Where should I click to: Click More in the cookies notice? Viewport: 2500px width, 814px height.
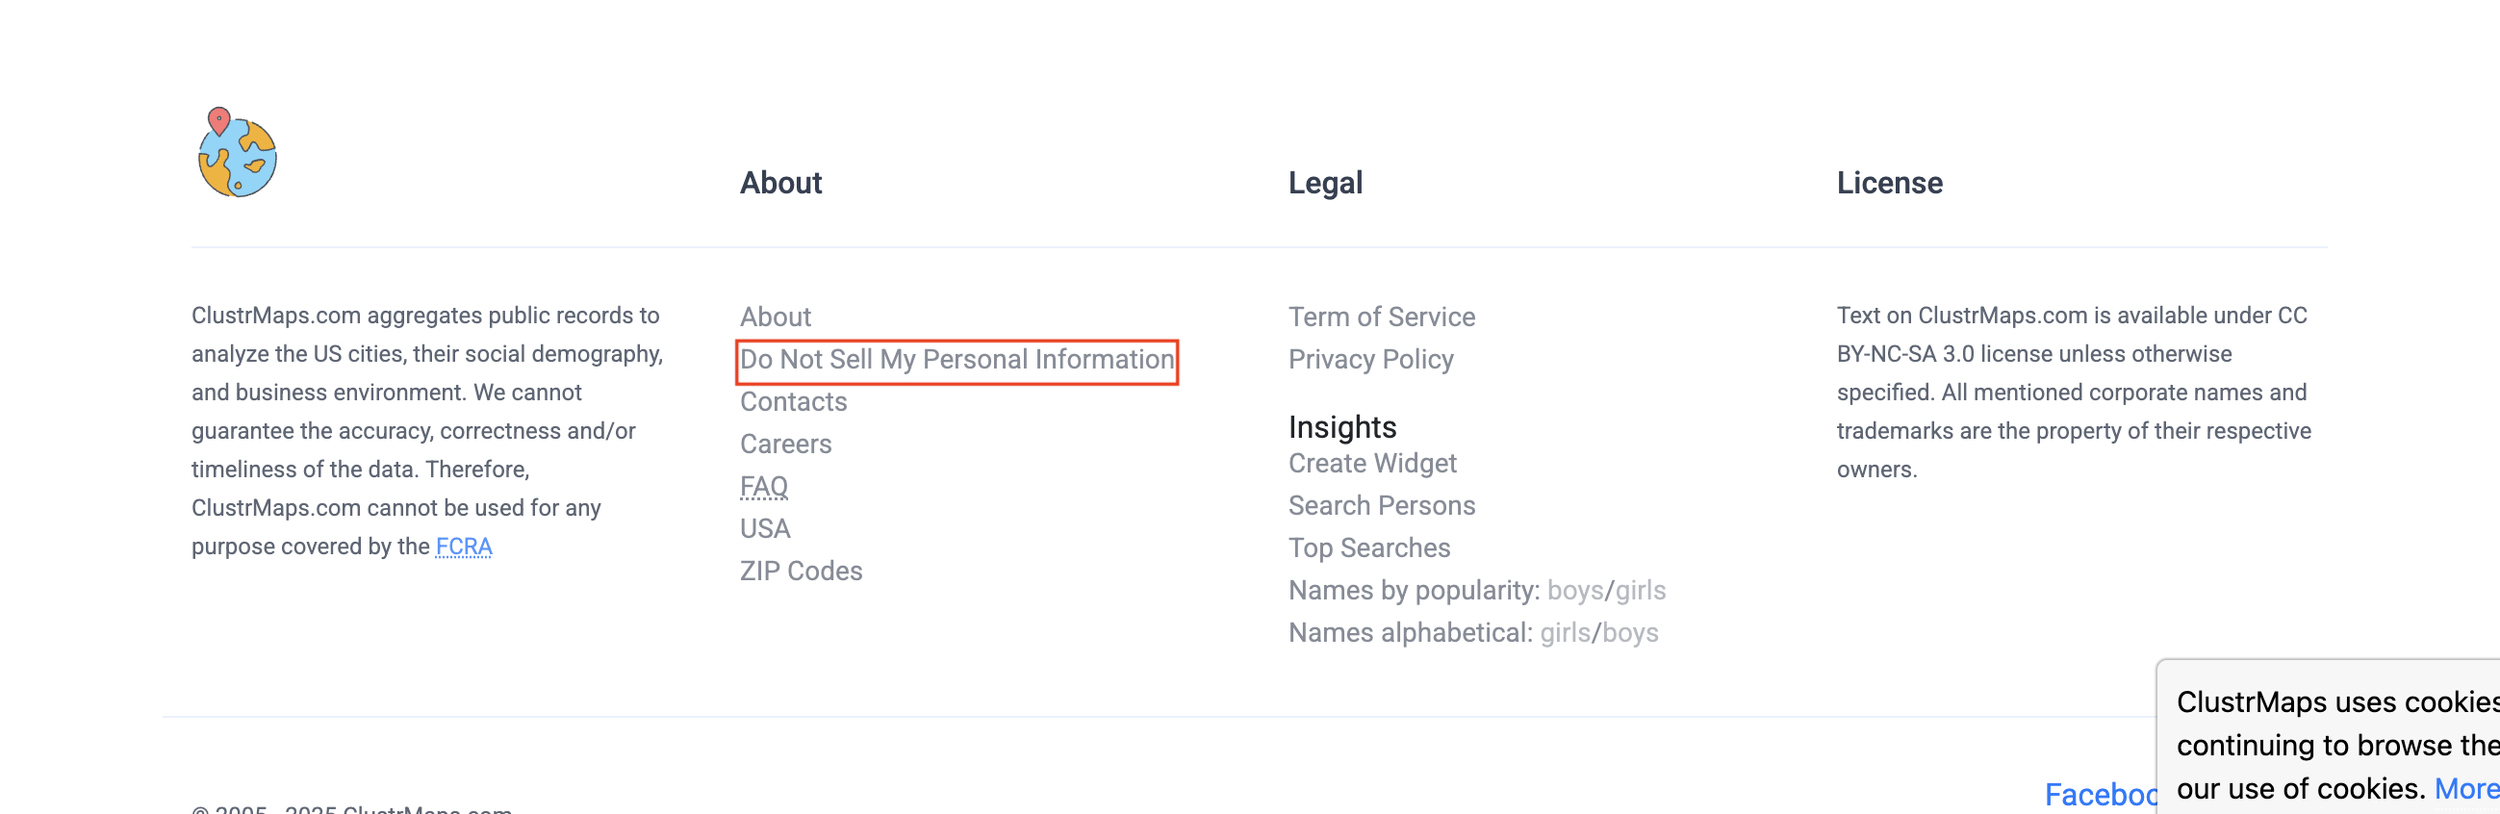[2465, 789]
